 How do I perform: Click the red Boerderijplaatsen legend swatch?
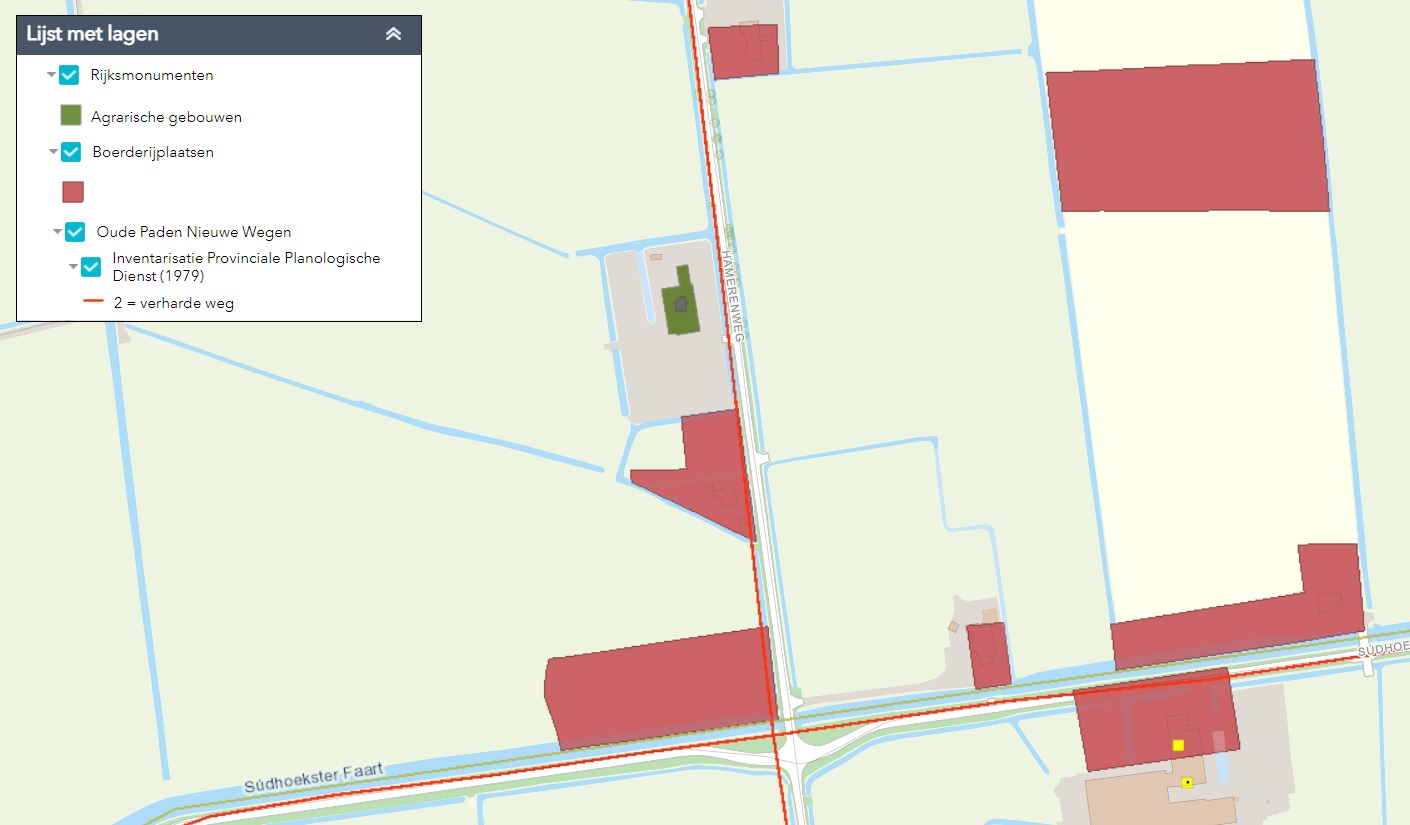73,192
